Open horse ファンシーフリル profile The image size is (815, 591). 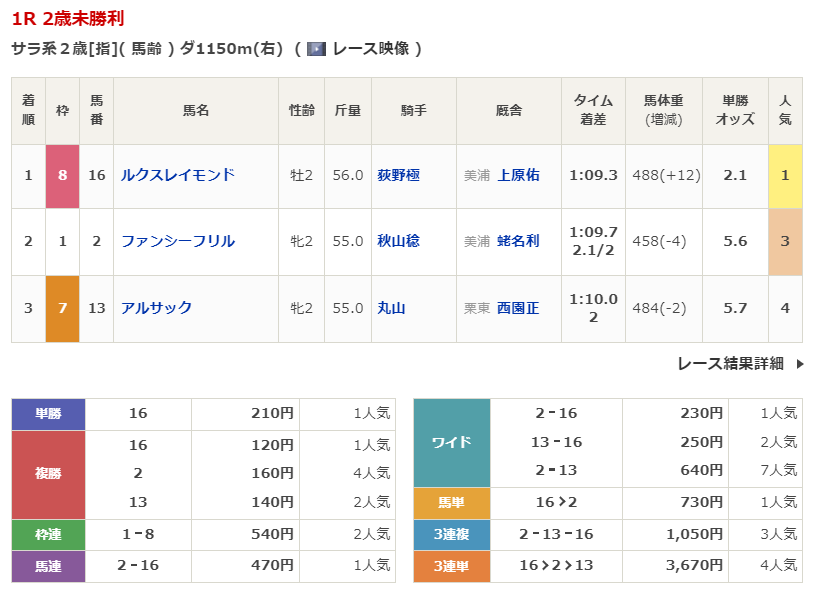(178, 241)
